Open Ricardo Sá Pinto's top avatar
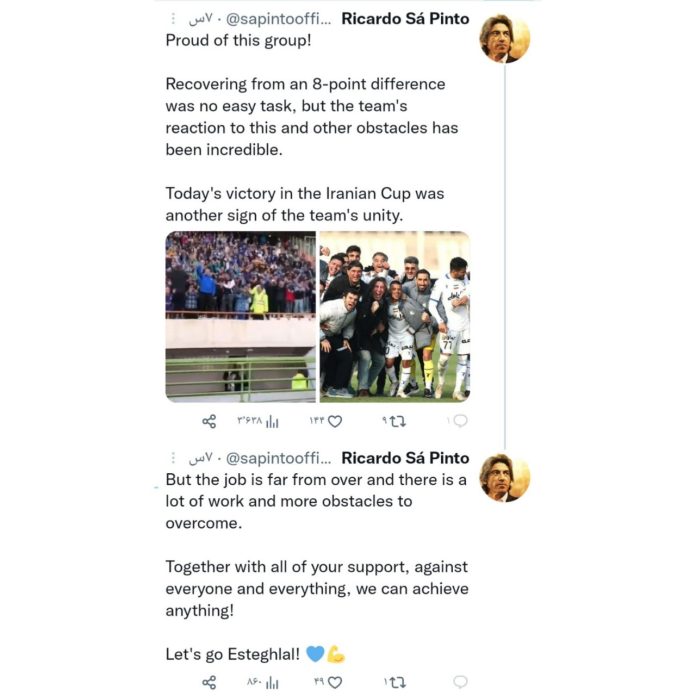Image resolution: width=696 pixels, height=696 pixels. tap(505, 39)
